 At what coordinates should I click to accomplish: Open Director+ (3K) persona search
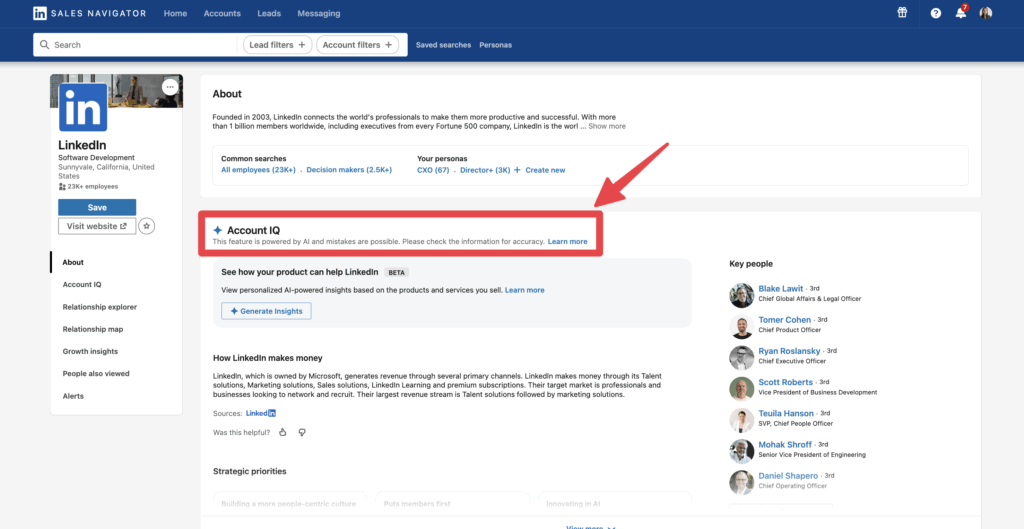[x=485, y=170]
